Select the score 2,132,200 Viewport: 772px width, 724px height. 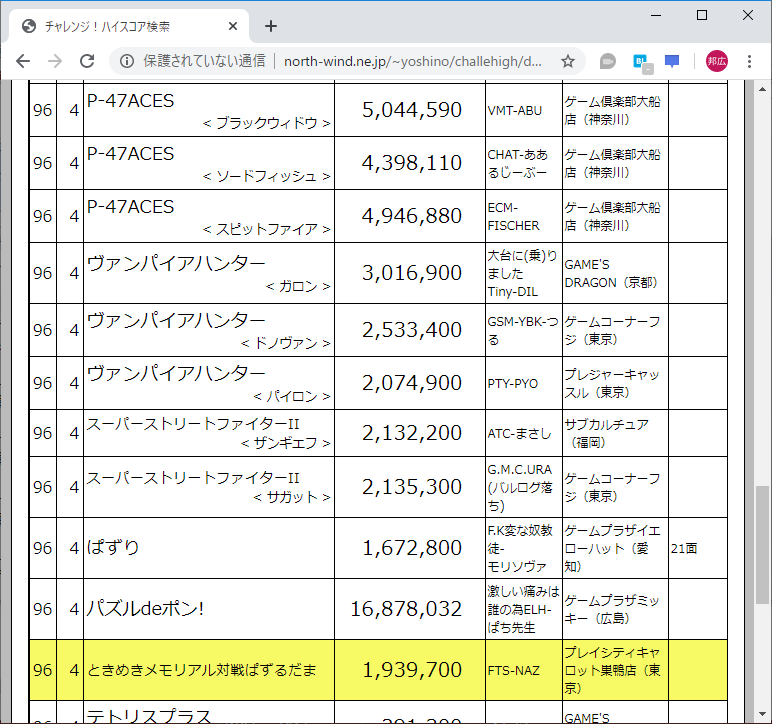pyautogui.click(x=412, y=433)
